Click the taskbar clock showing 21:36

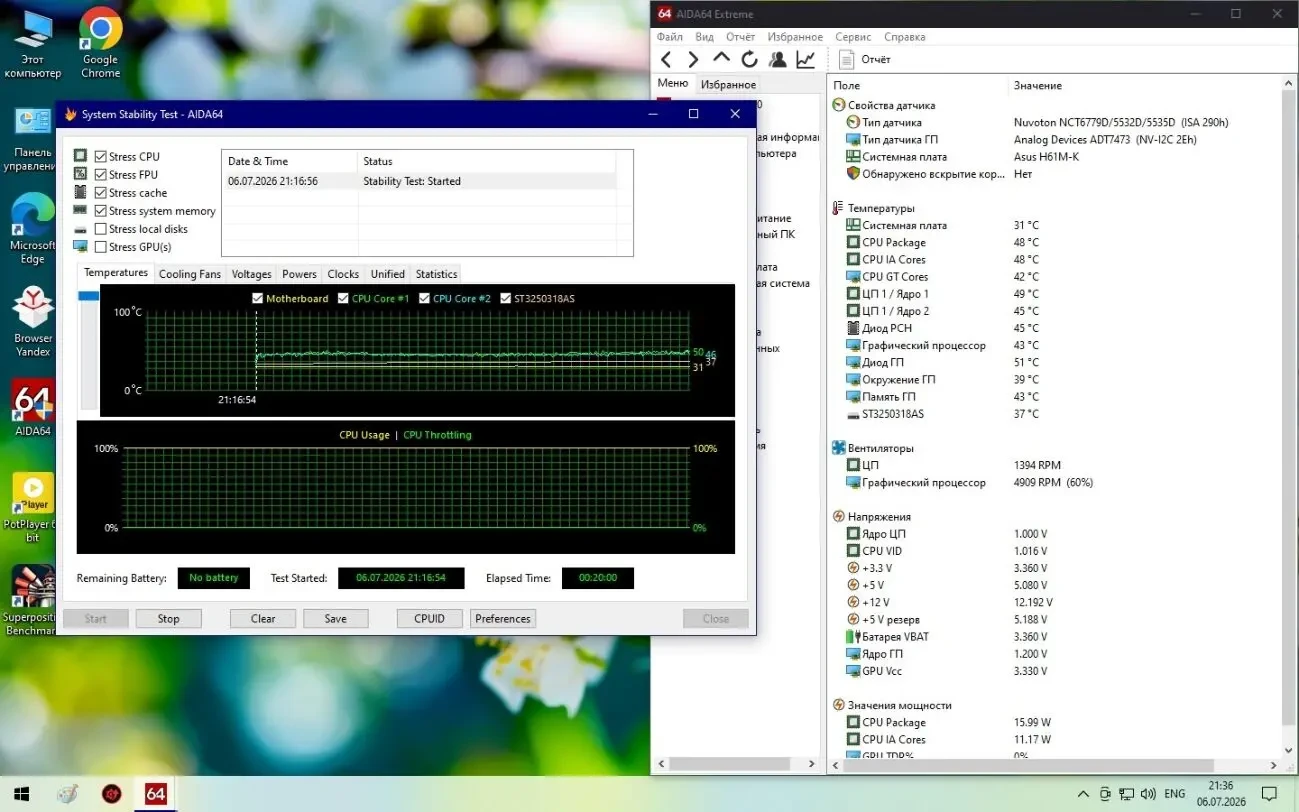(1220, 794)
